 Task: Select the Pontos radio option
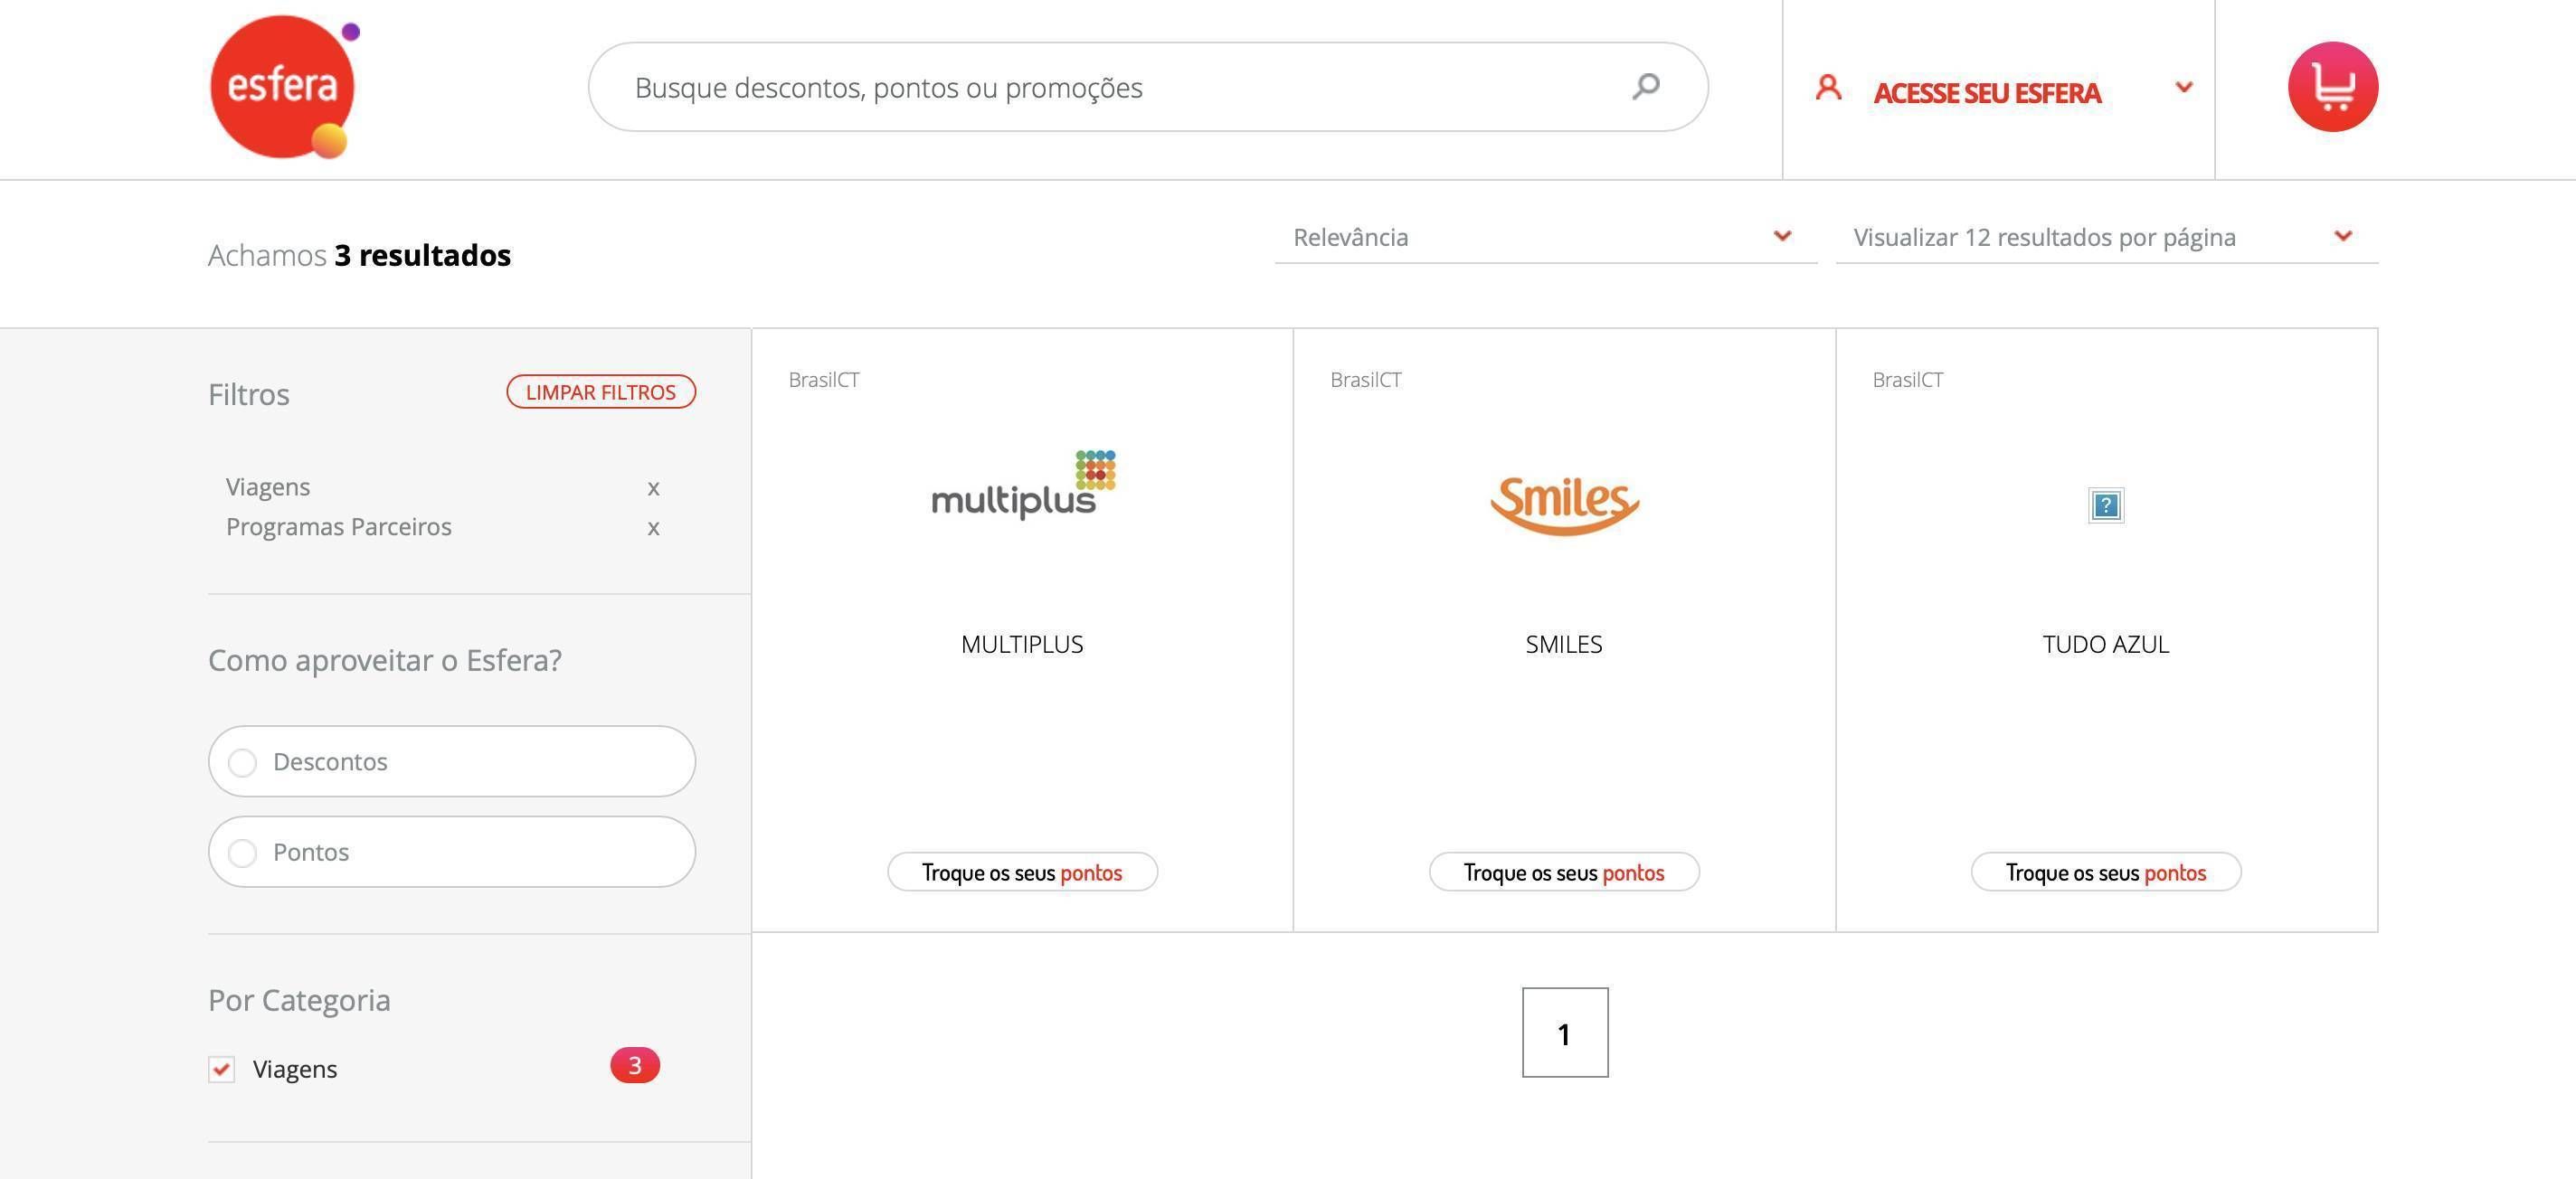452,852
